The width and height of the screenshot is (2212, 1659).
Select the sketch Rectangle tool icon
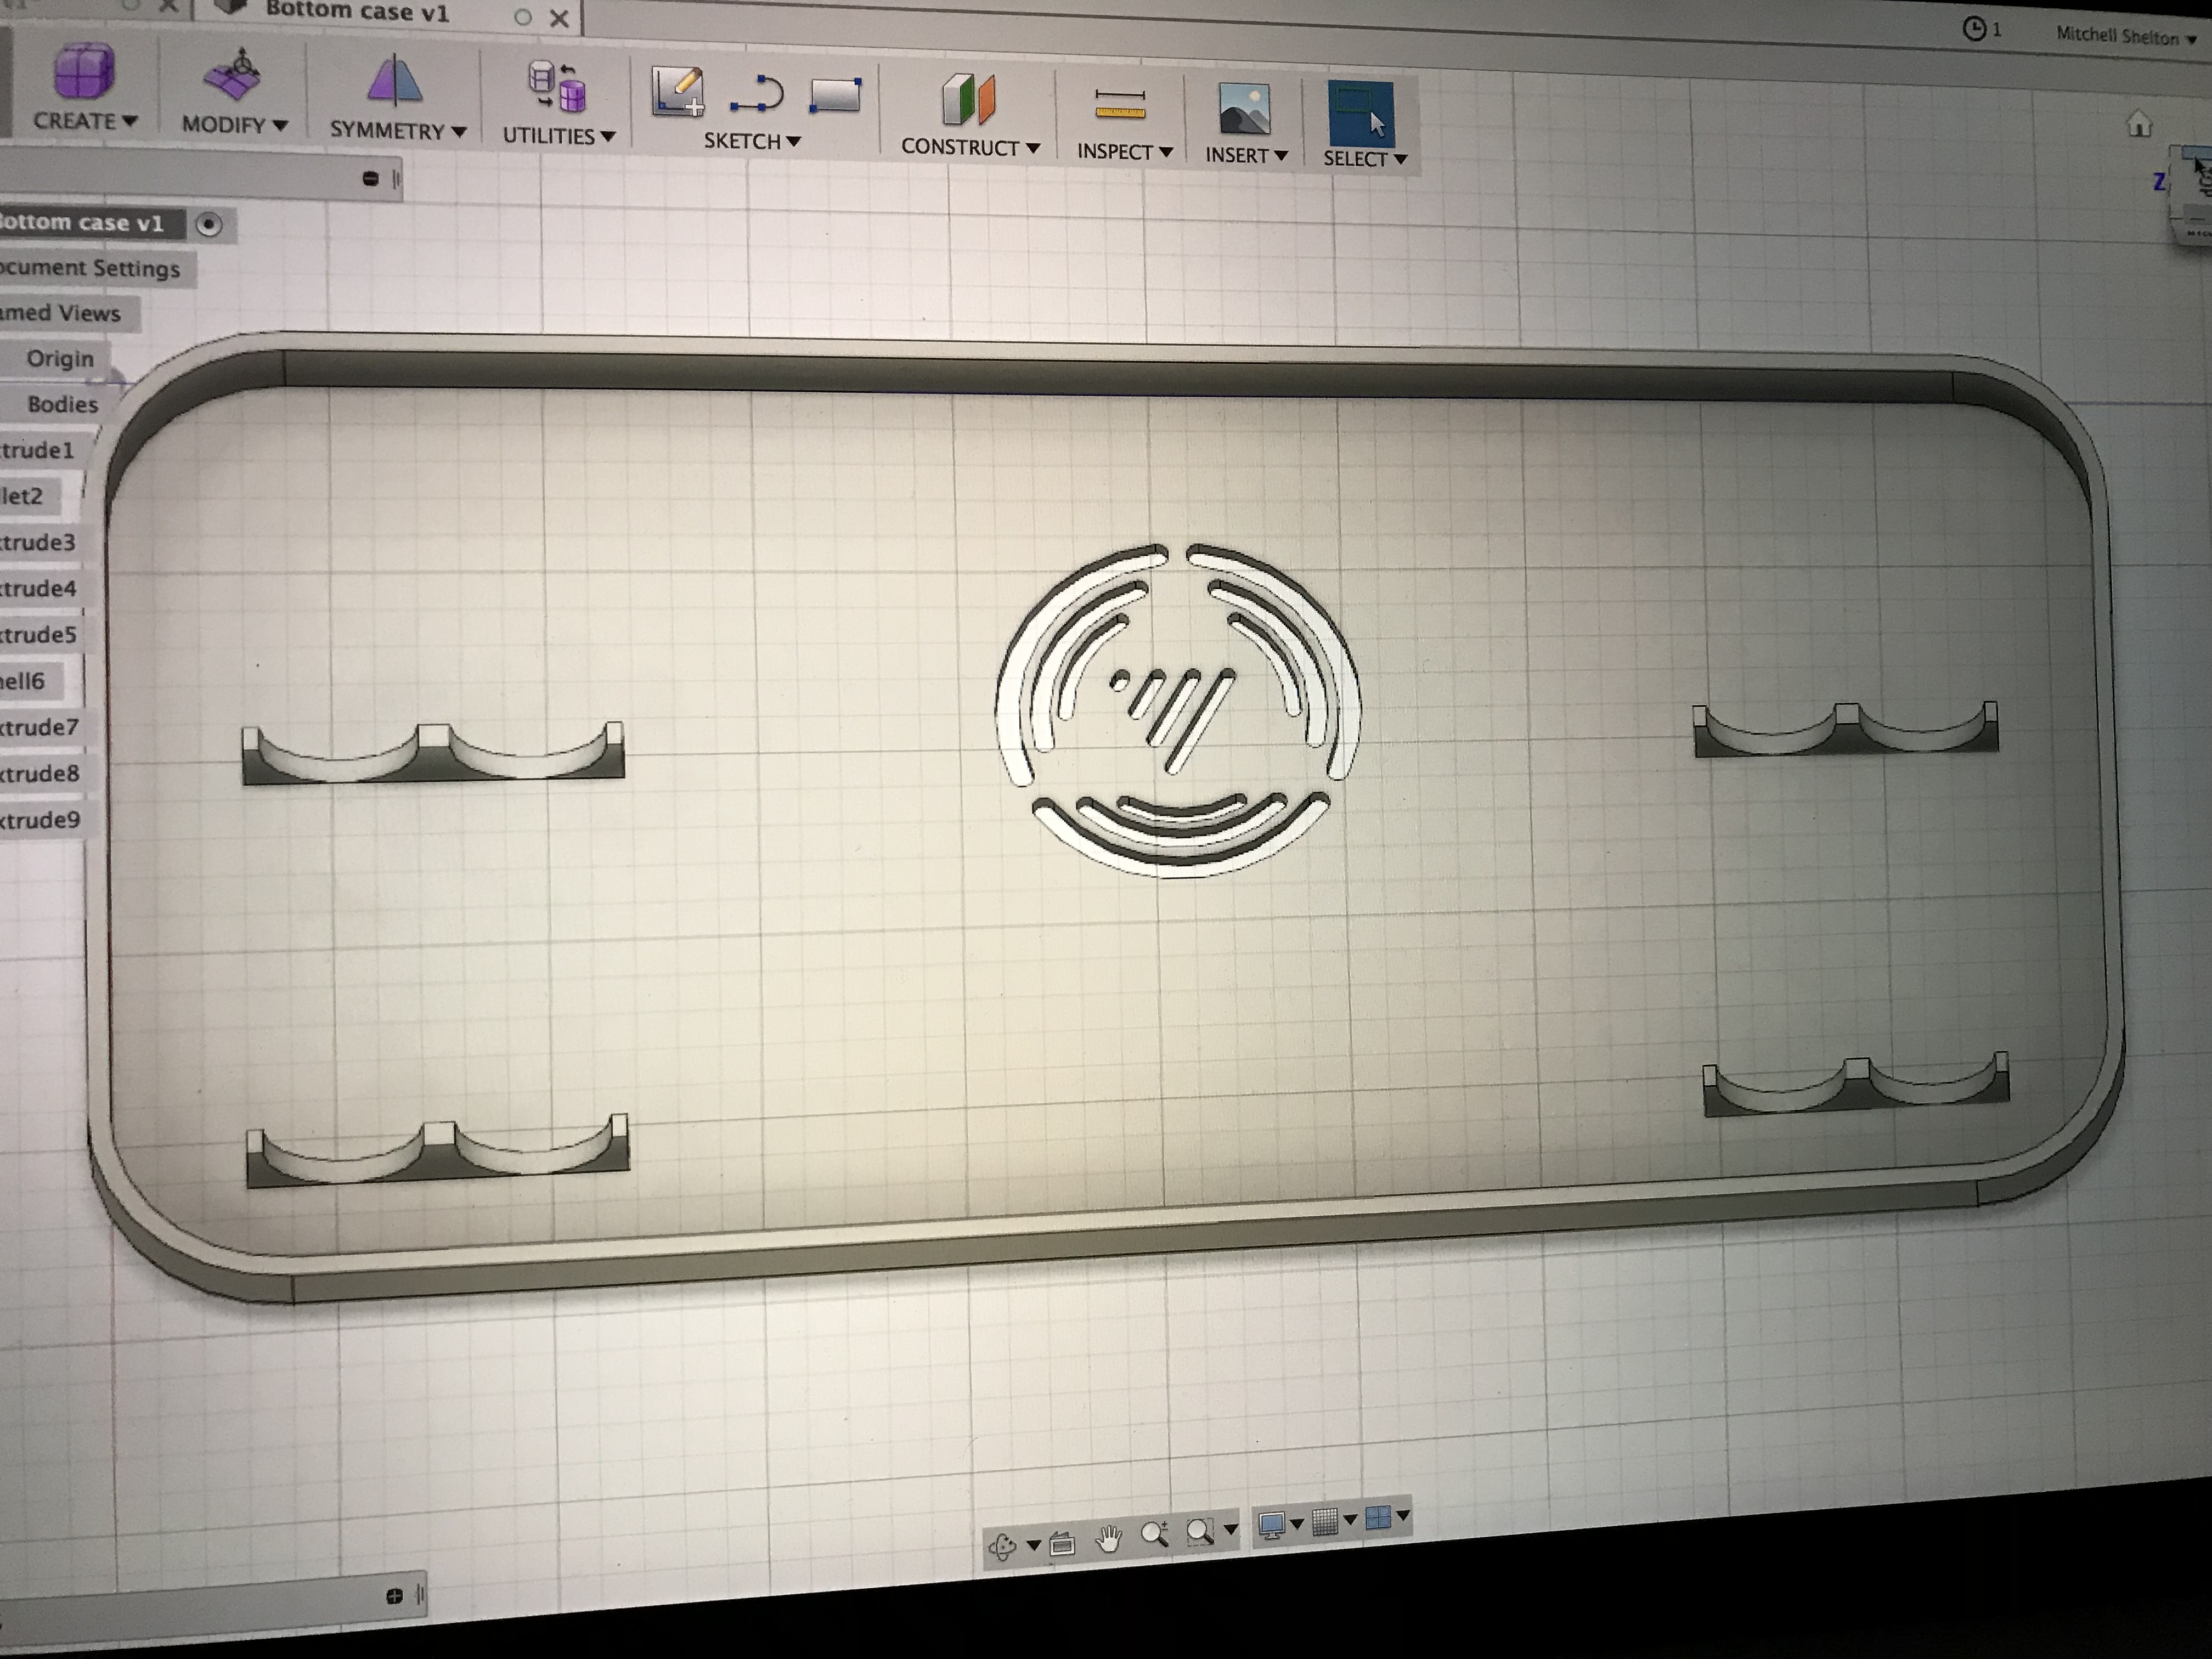click(835, 96)
